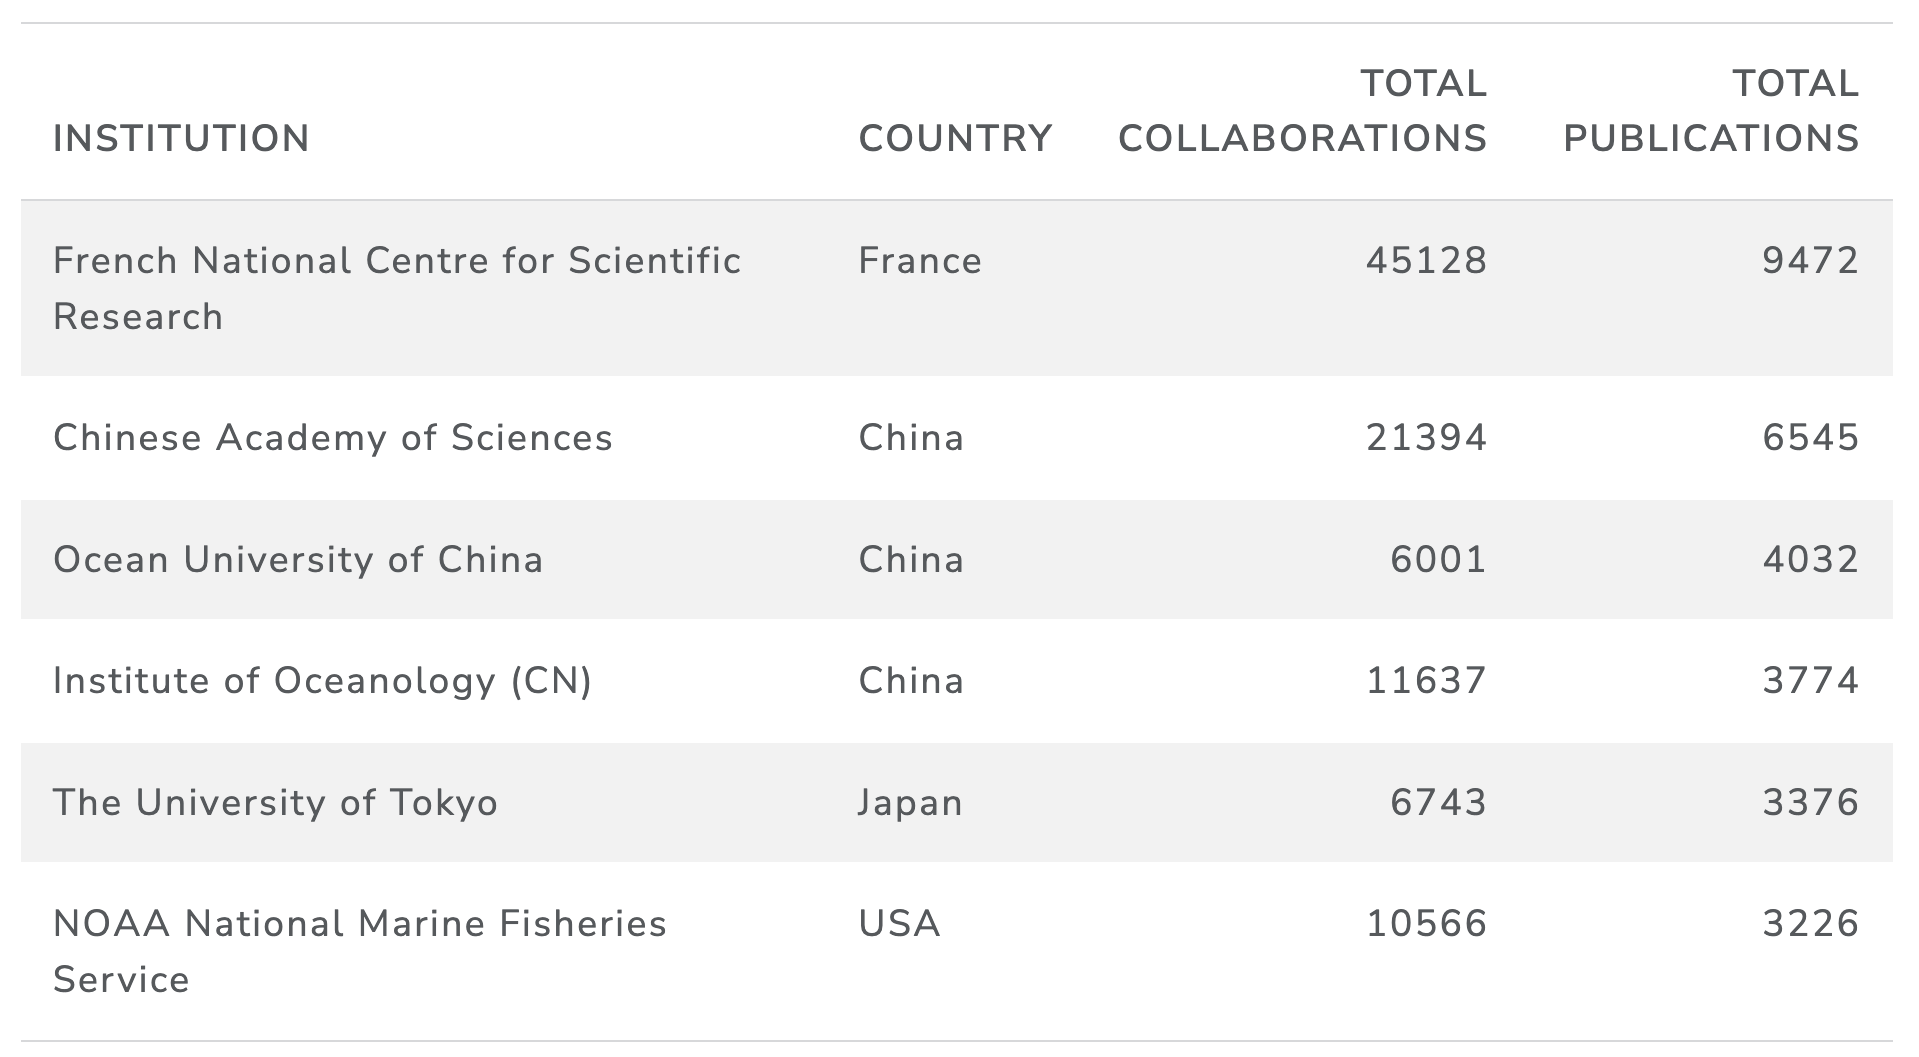Select Institute of Oceanology (CN) entry
The image size is (1919, 1057).
[x=322, y=681]
